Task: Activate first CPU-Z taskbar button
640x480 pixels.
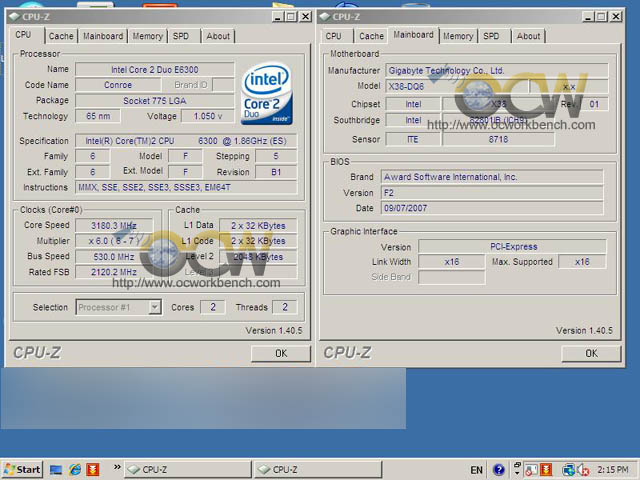Action: pyautogui.click(x=188, y=470)
